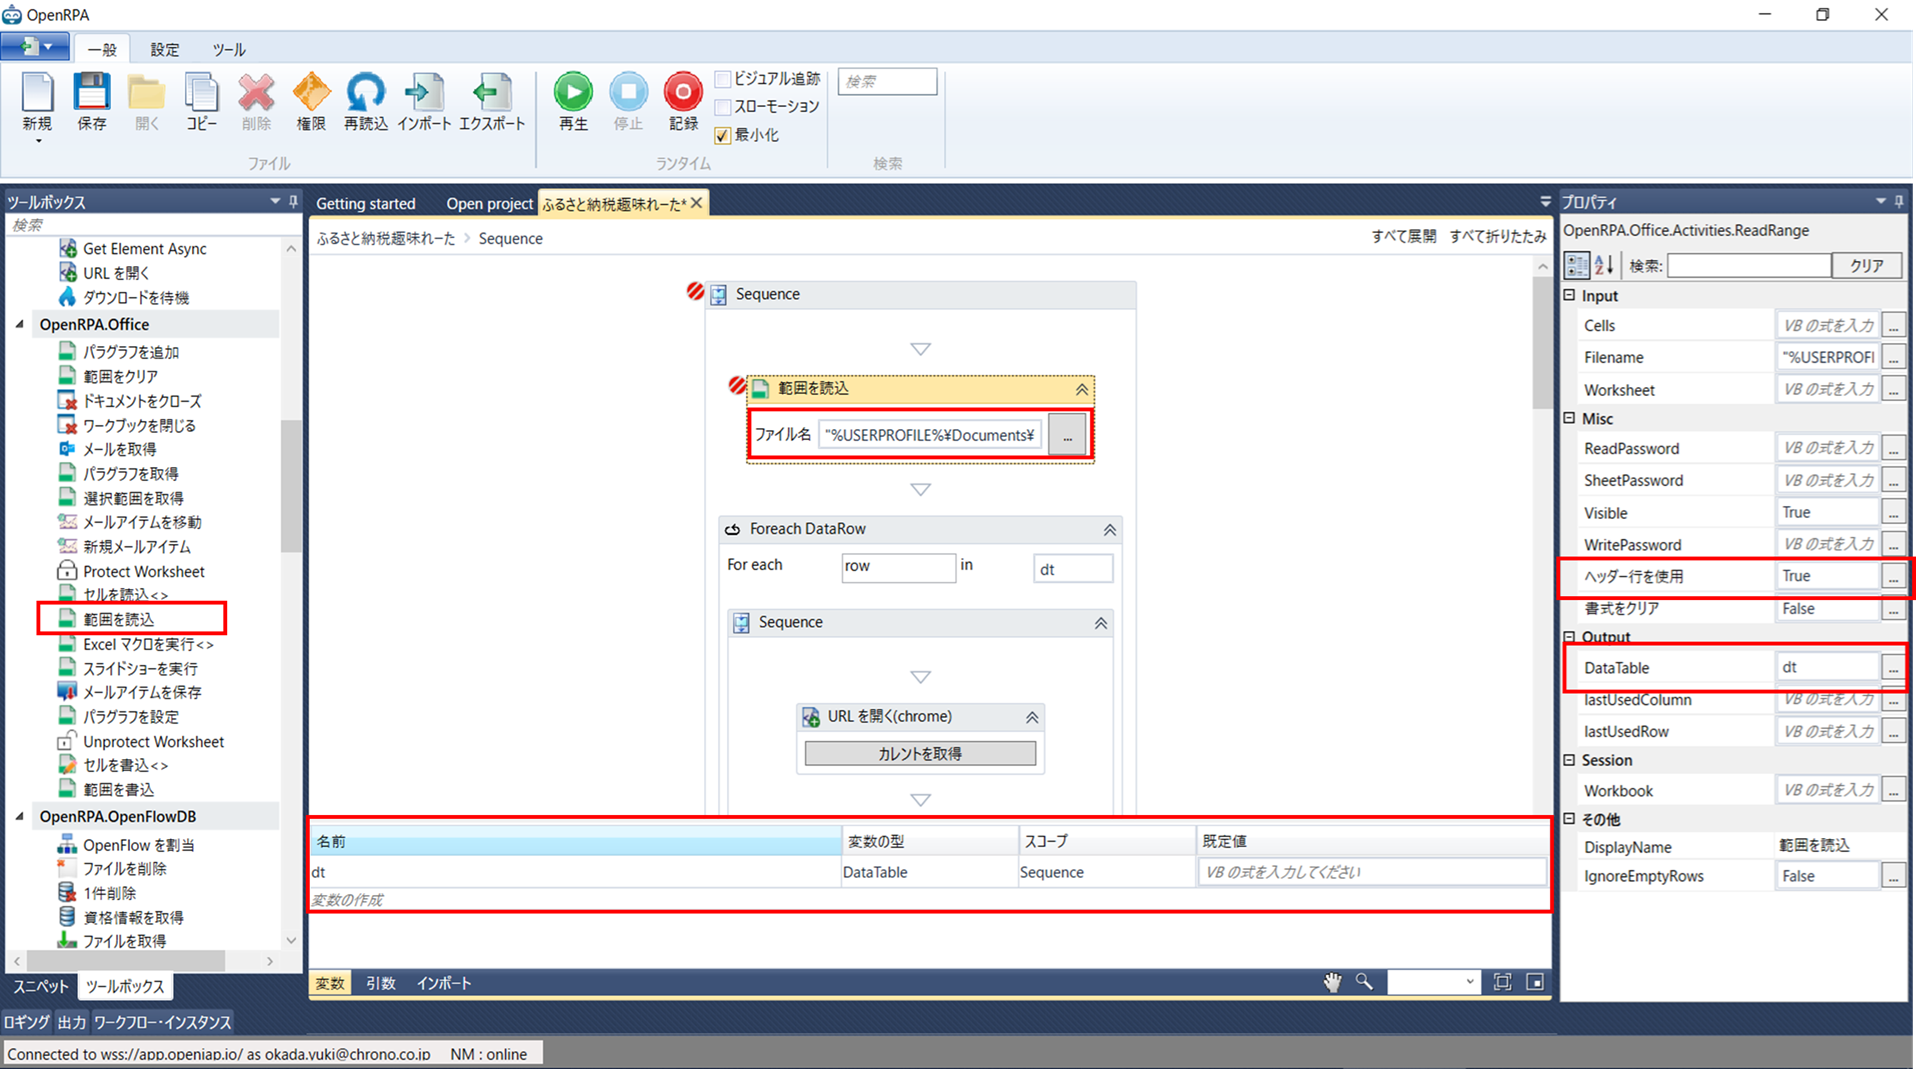Open the 引数 (Arguments) tab
The image size is (1916, 1069).
pyautogui.click(x=380, y=983)
